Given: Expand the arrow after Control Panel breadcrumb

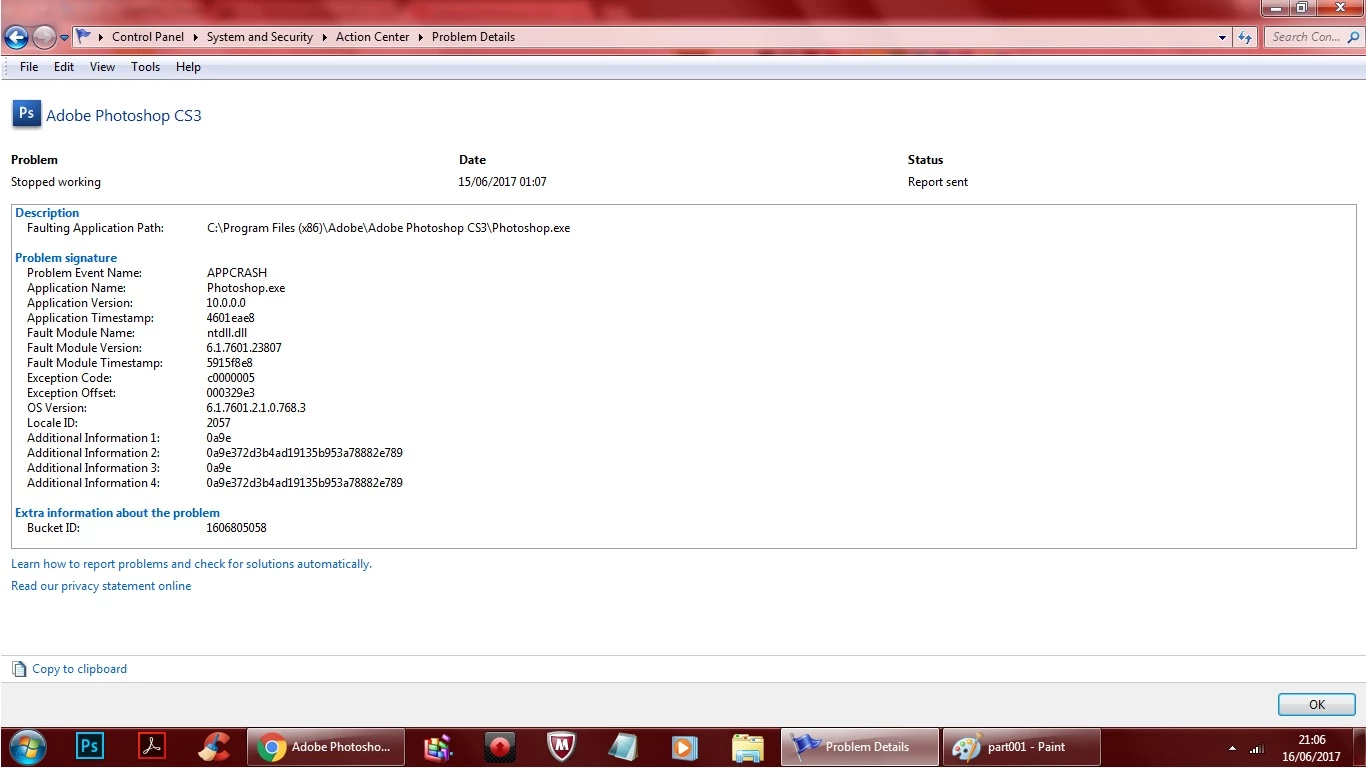Looking at the screenshot, I should [195, 37].
